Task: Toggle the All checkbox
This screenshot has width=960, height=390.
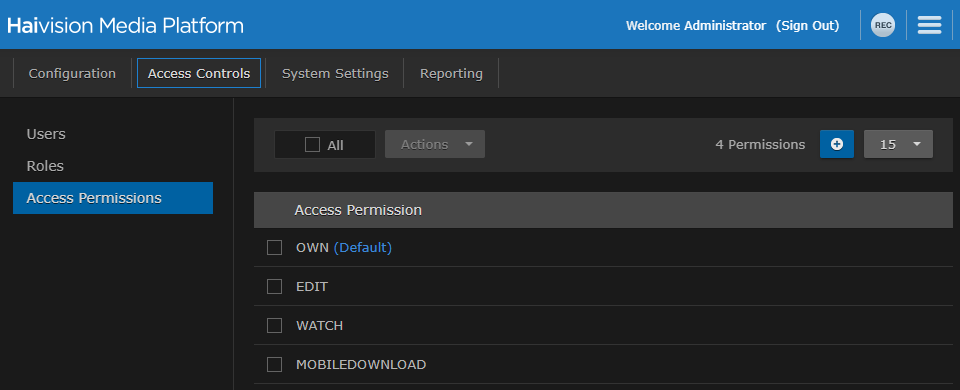Action: (312, 144)
